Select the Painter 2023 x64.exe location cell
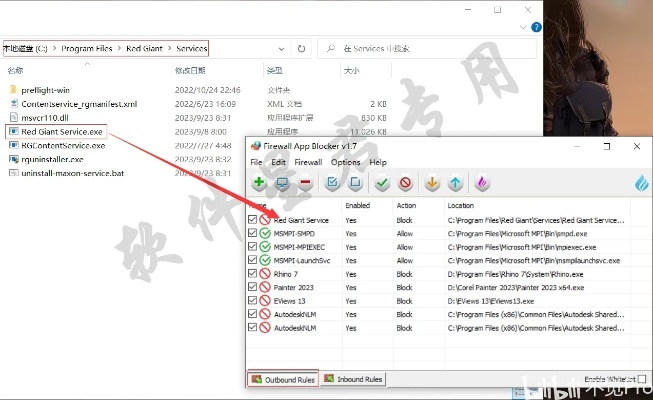 (516, 288)
